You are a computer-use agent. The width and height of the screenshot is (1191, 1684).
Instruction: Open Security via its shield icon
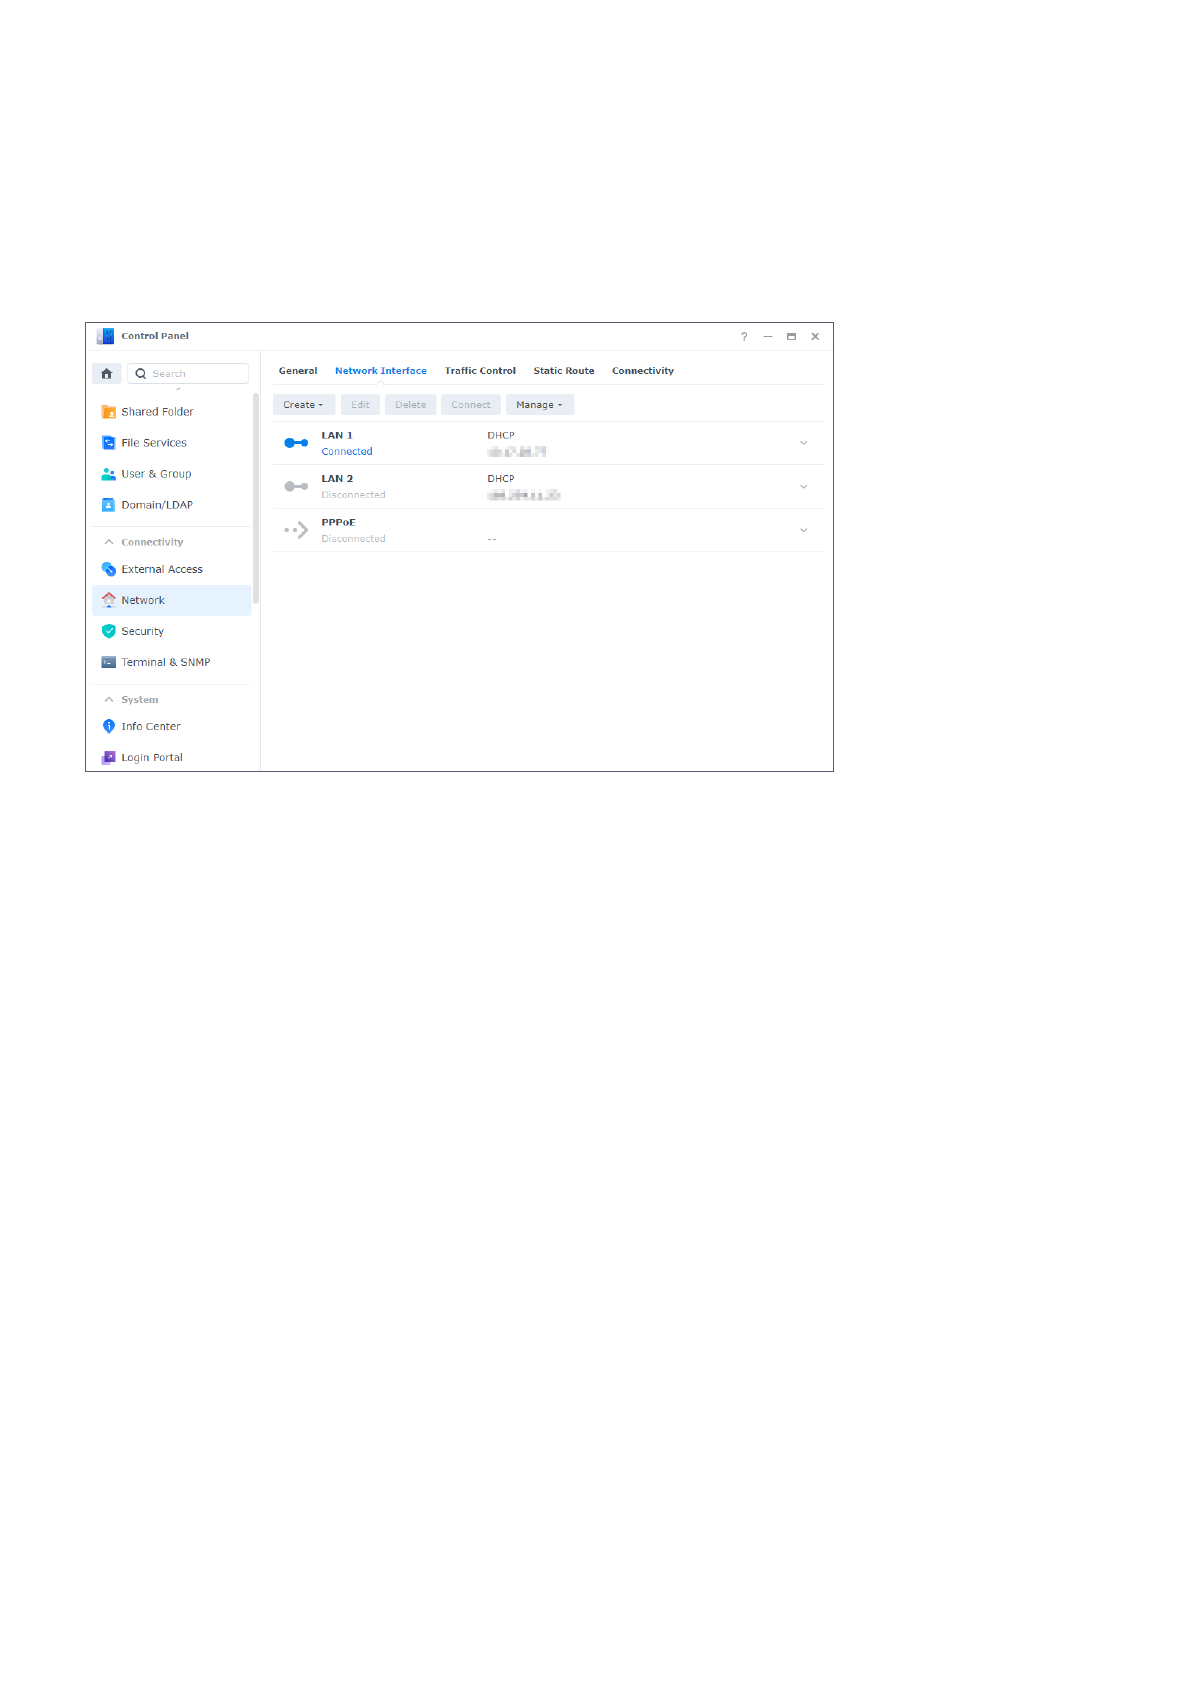coord(109,631)
